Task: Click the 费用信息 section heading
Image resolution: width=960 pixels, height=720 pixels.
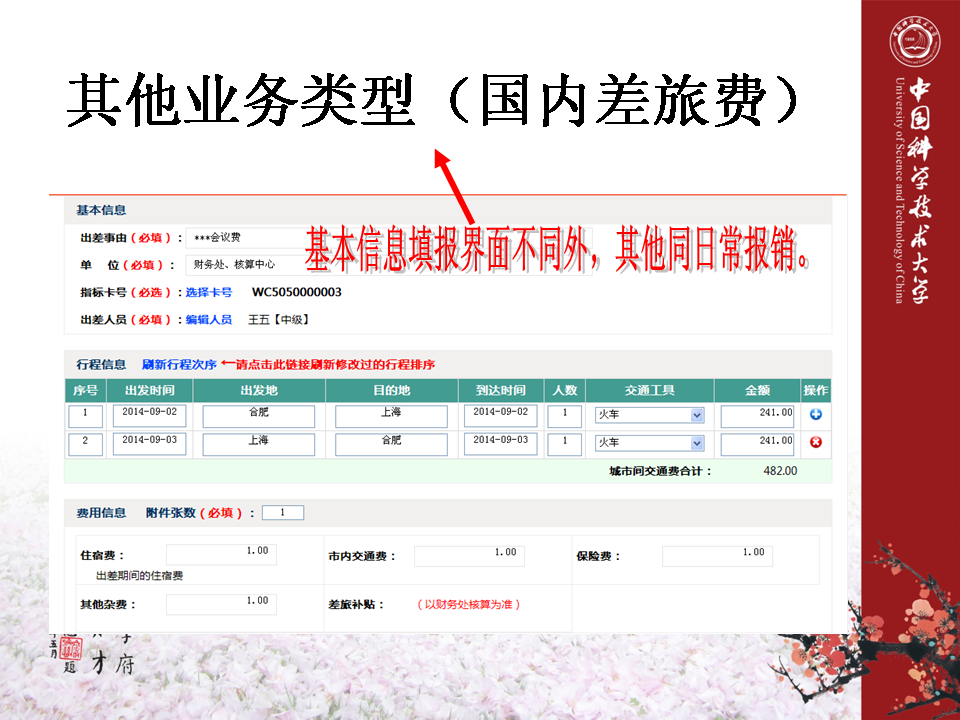Action: [101, 513]
